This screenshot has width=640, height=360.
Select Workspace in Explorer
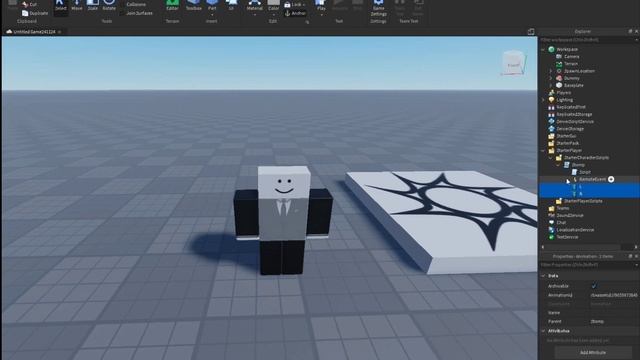pos(567,49)
